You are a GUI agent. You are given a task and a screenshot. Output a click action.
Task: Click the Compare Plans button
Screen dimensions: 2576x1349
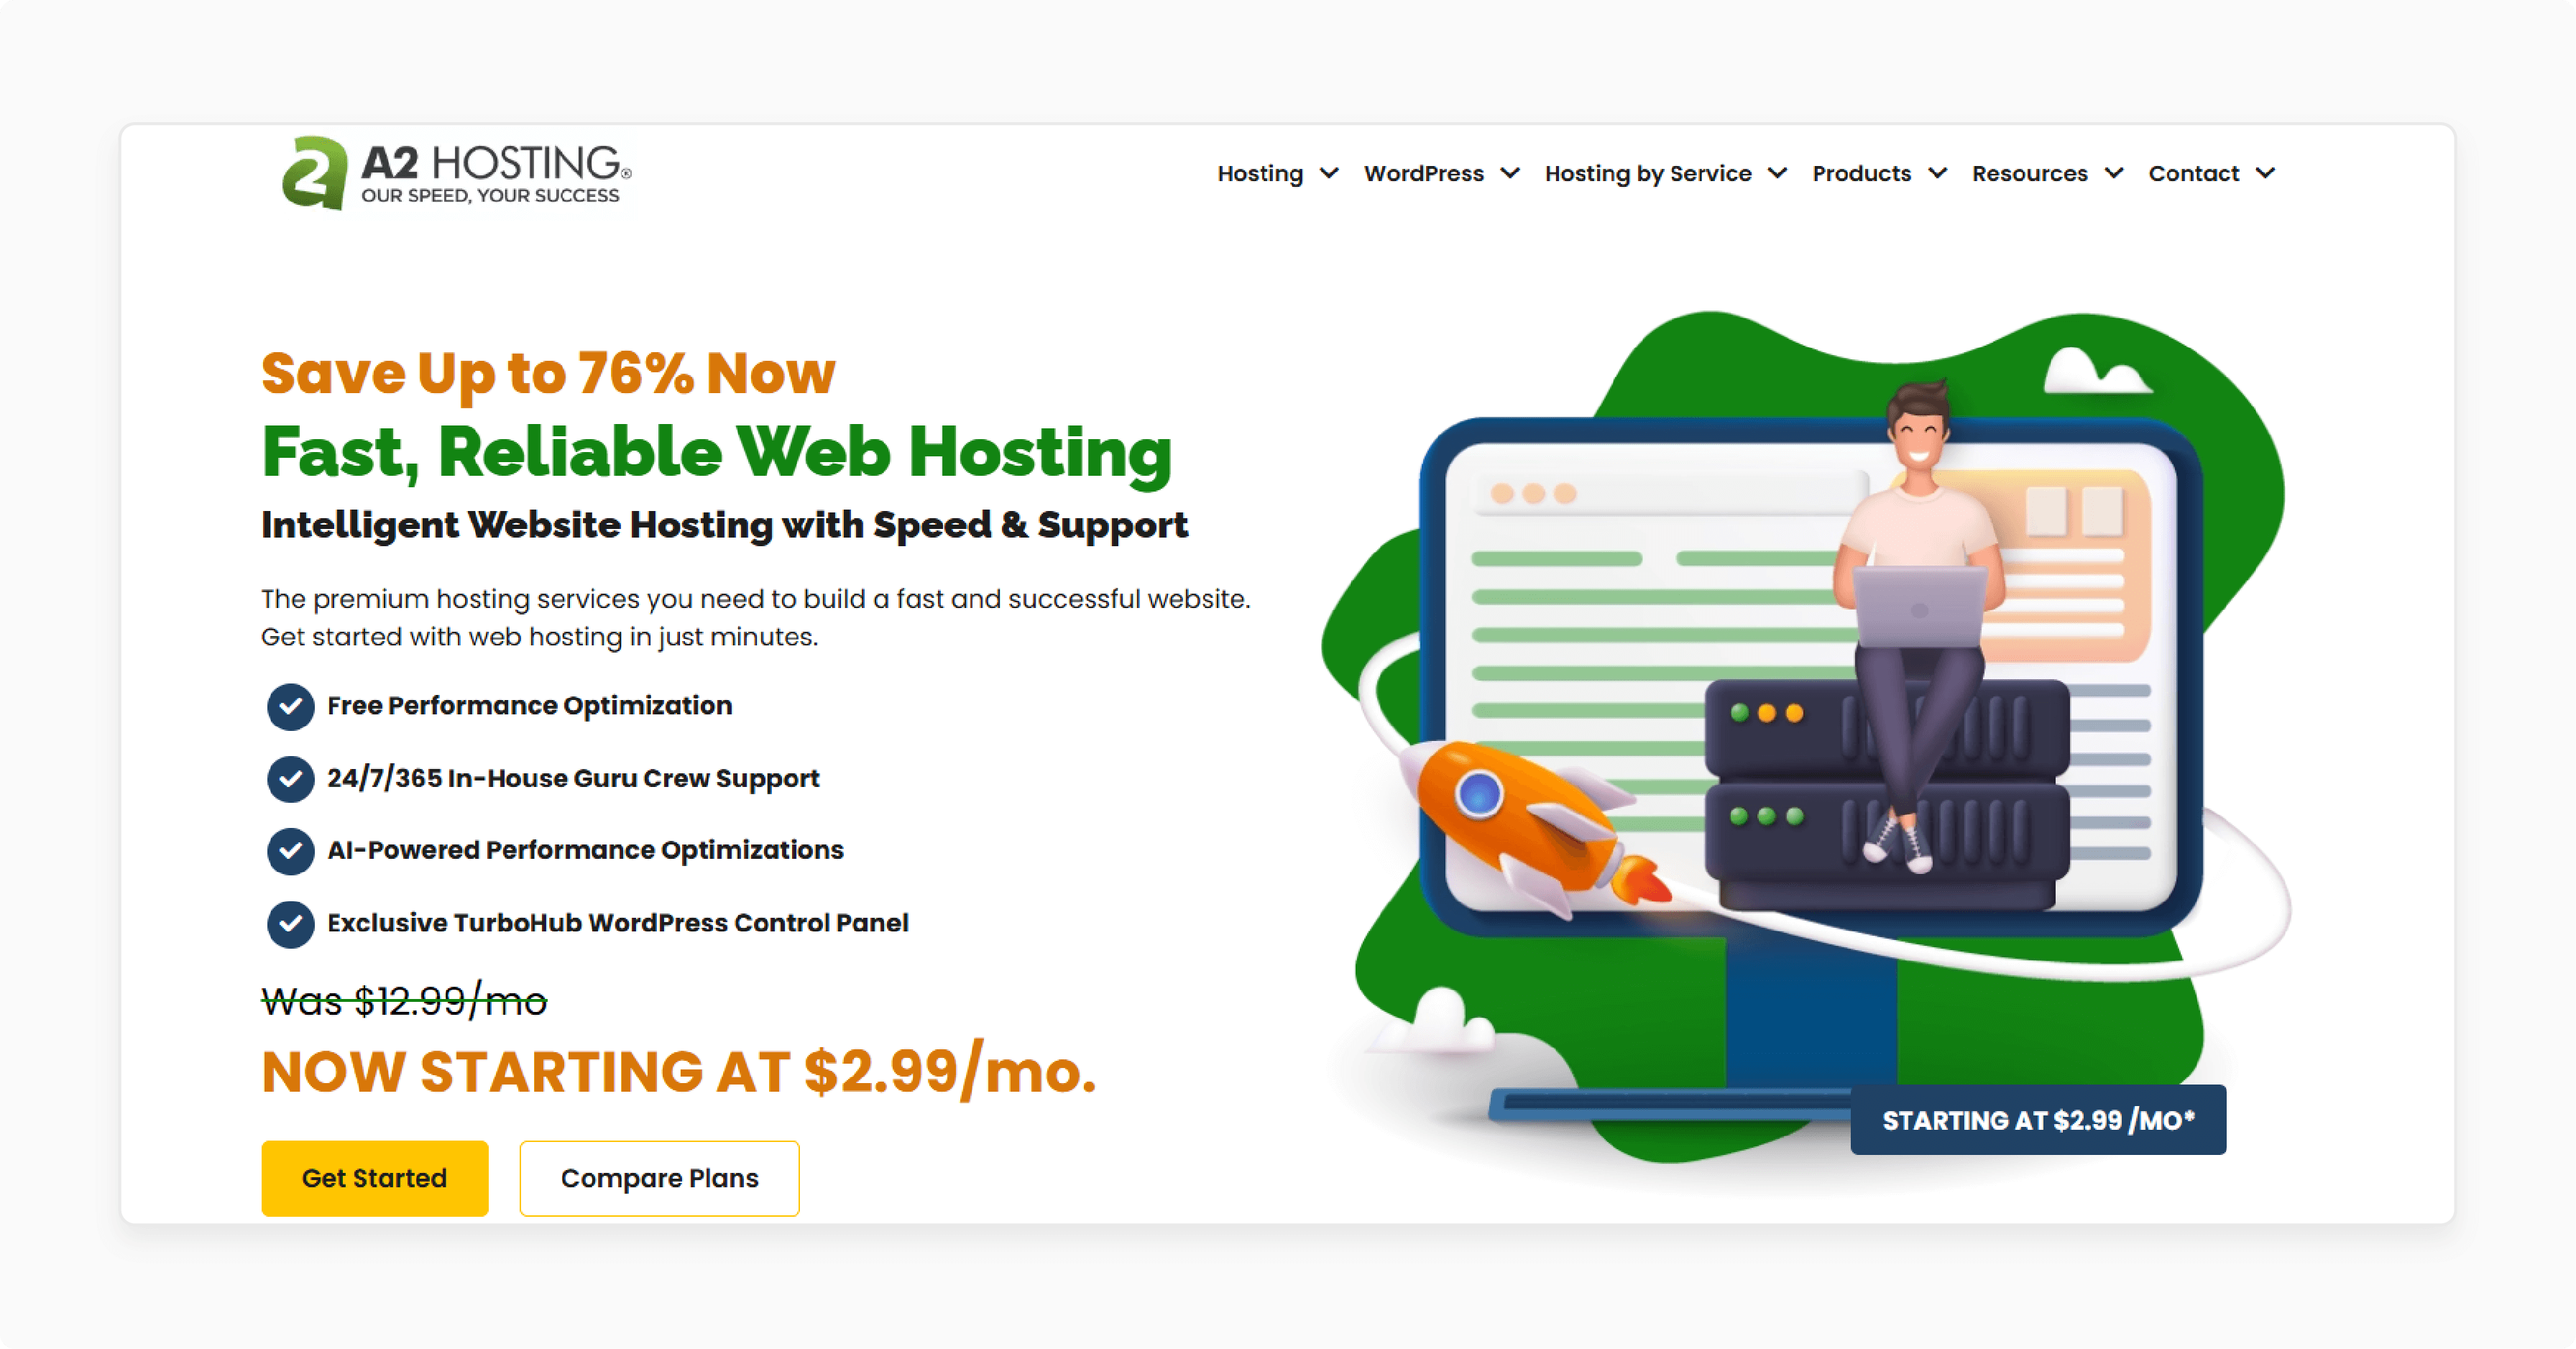656,1223
